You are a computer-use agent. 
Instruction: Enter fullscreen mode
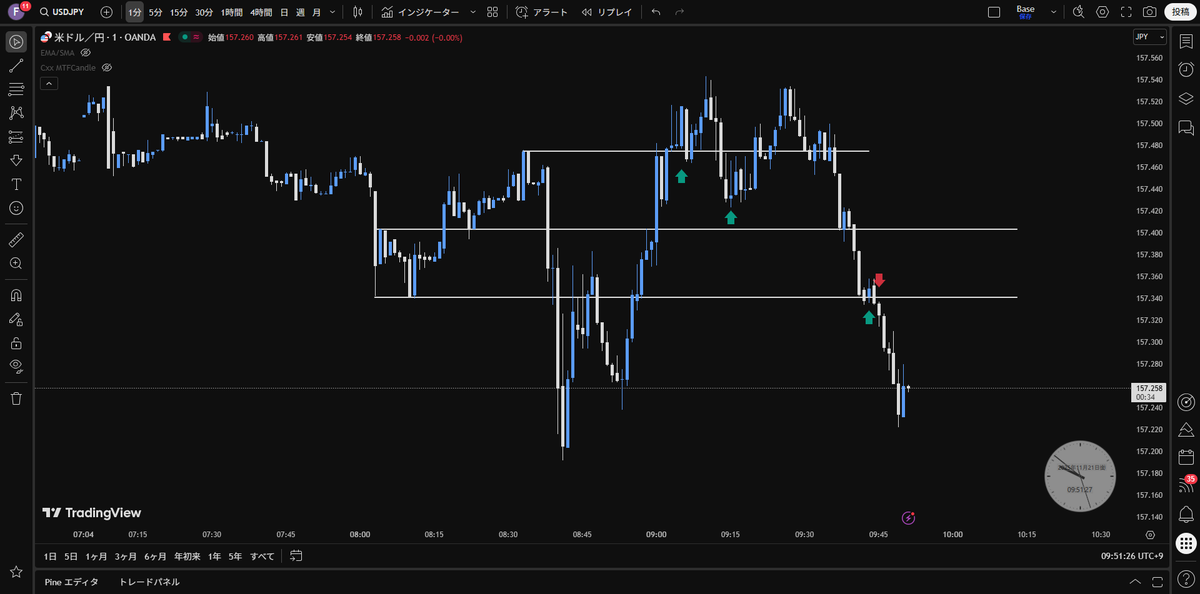click(x=1126, y=12)
